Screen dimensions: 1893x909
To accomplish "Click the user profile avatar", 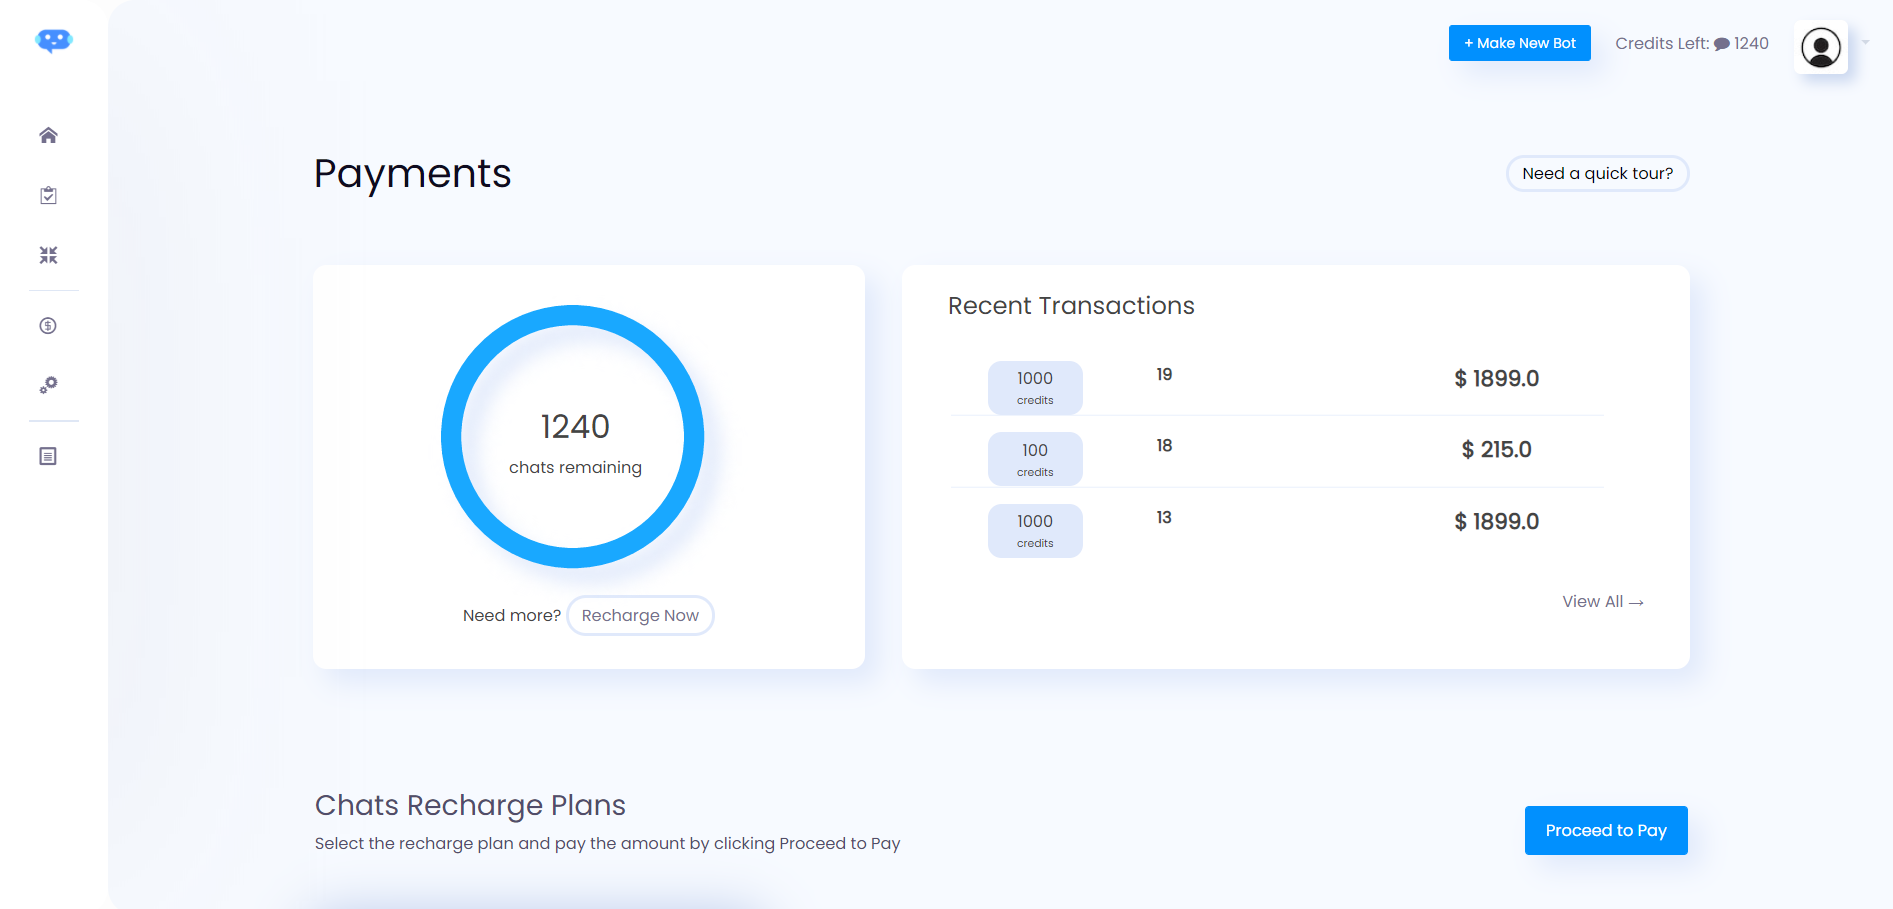I will 1820,47.
